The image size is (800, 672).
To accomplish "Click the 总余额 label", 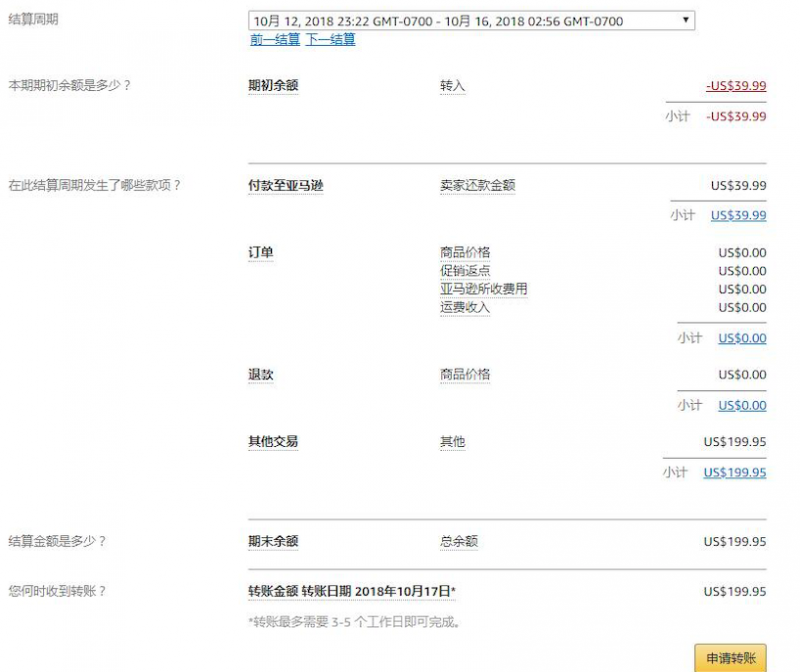I will pyautogui.click(x=459, y=541).
